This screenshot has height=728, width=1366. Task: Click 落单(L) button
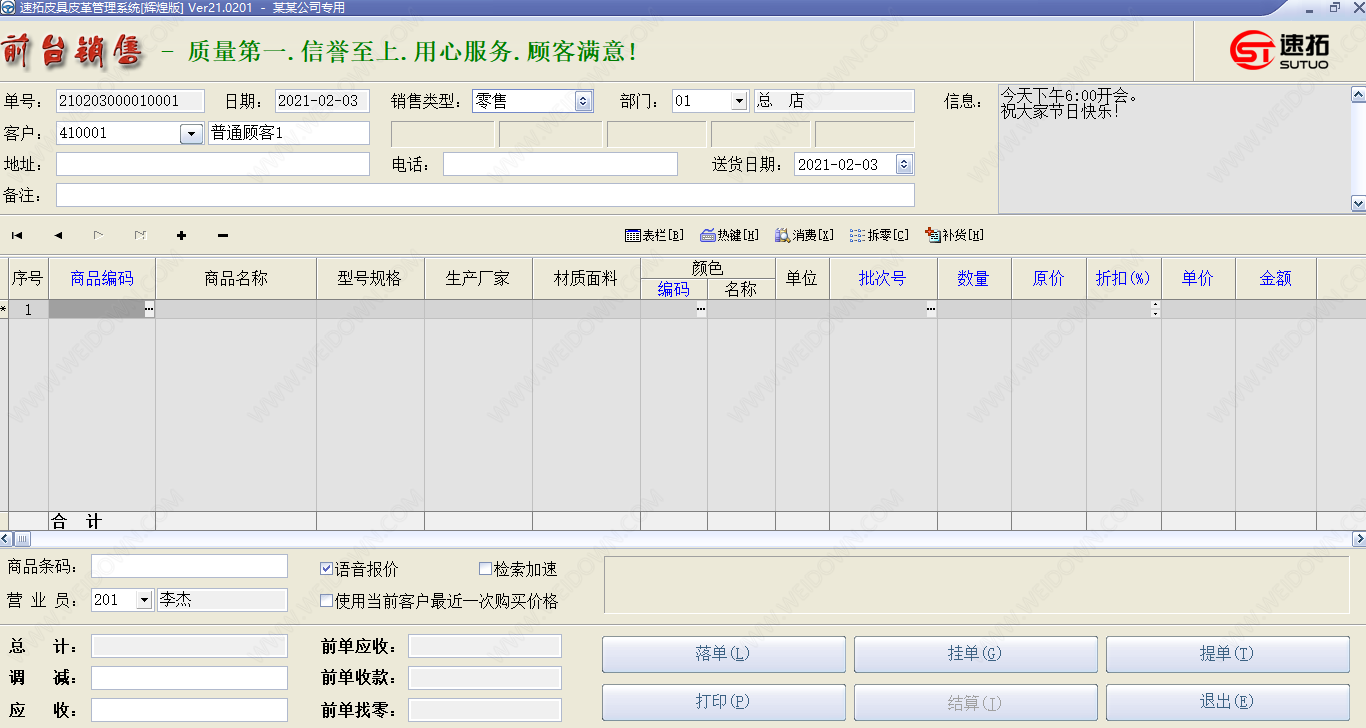pyautogui.click(x=723, y=654)
